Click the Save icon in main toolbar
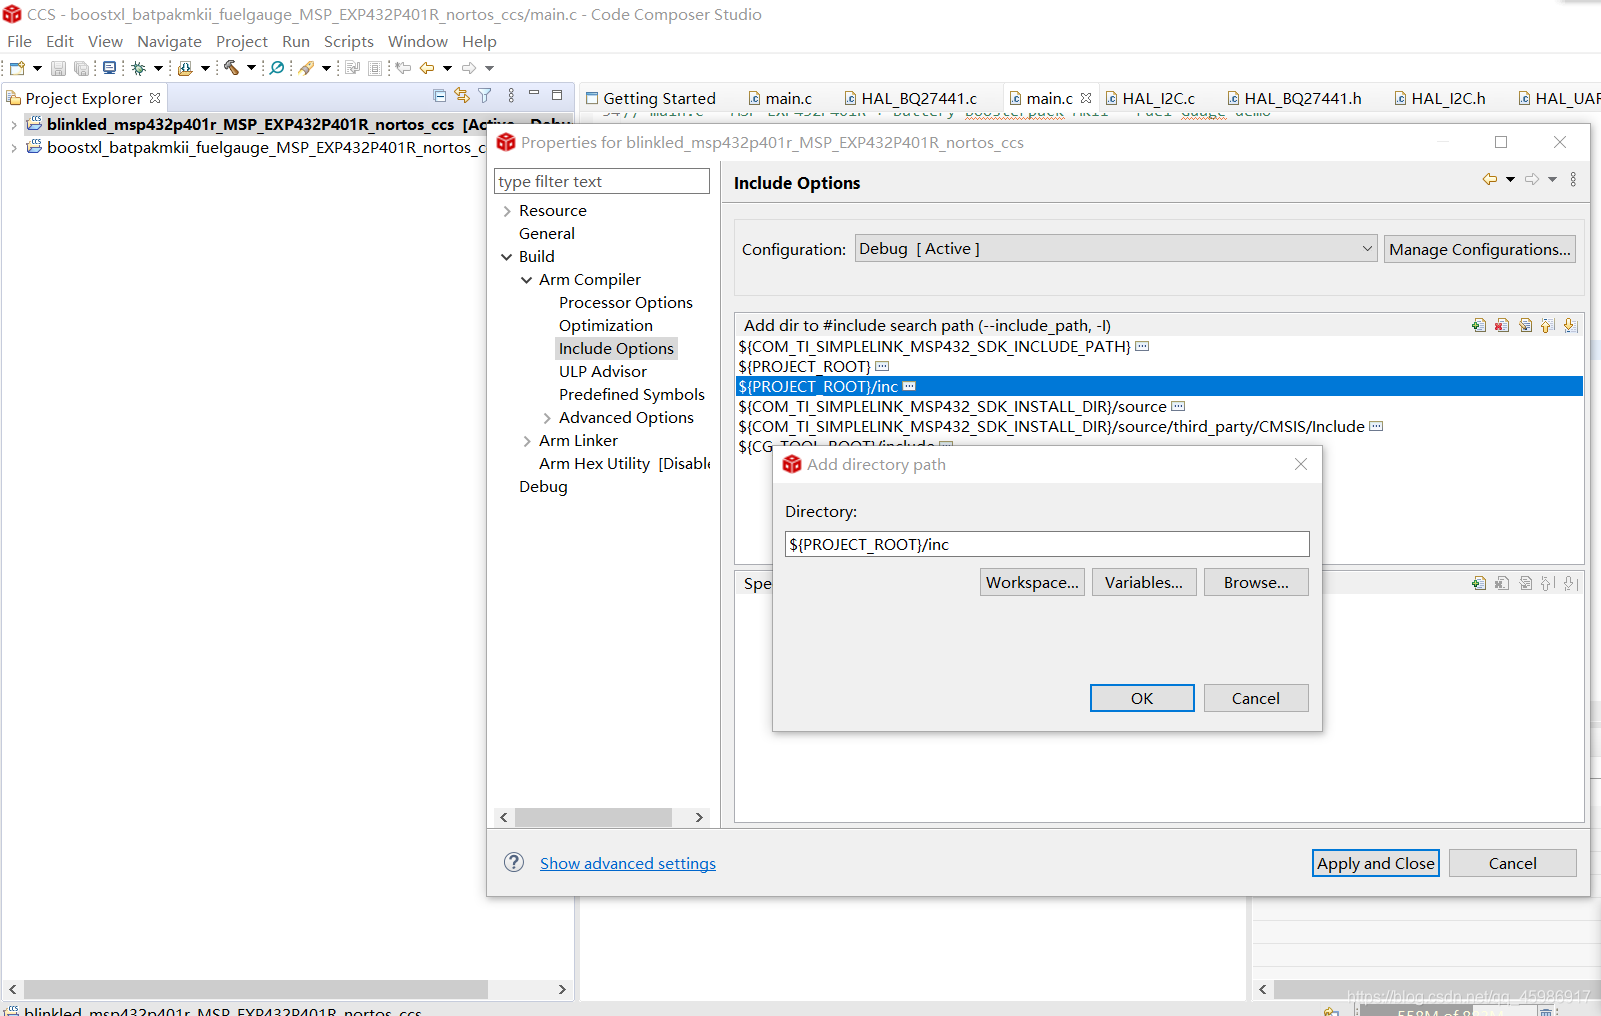Screen dimensions: 1601x1016 (x=58, y=68)
